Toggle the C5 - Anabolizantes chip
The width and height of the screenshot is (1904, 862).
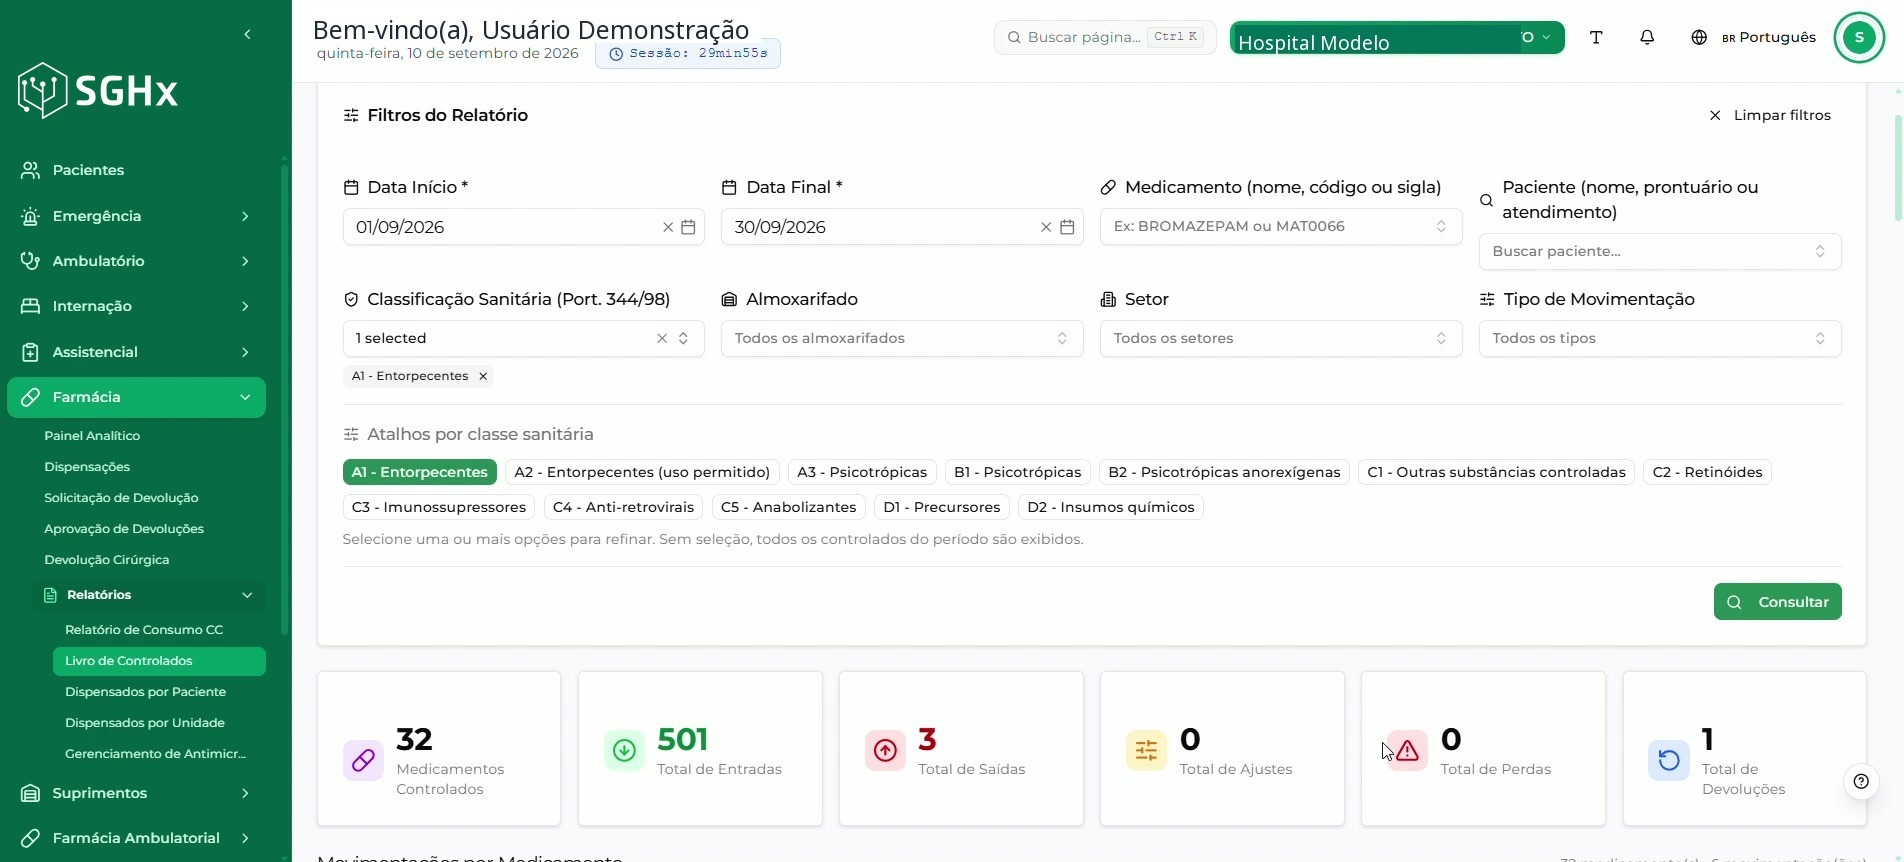click(788, 507)
